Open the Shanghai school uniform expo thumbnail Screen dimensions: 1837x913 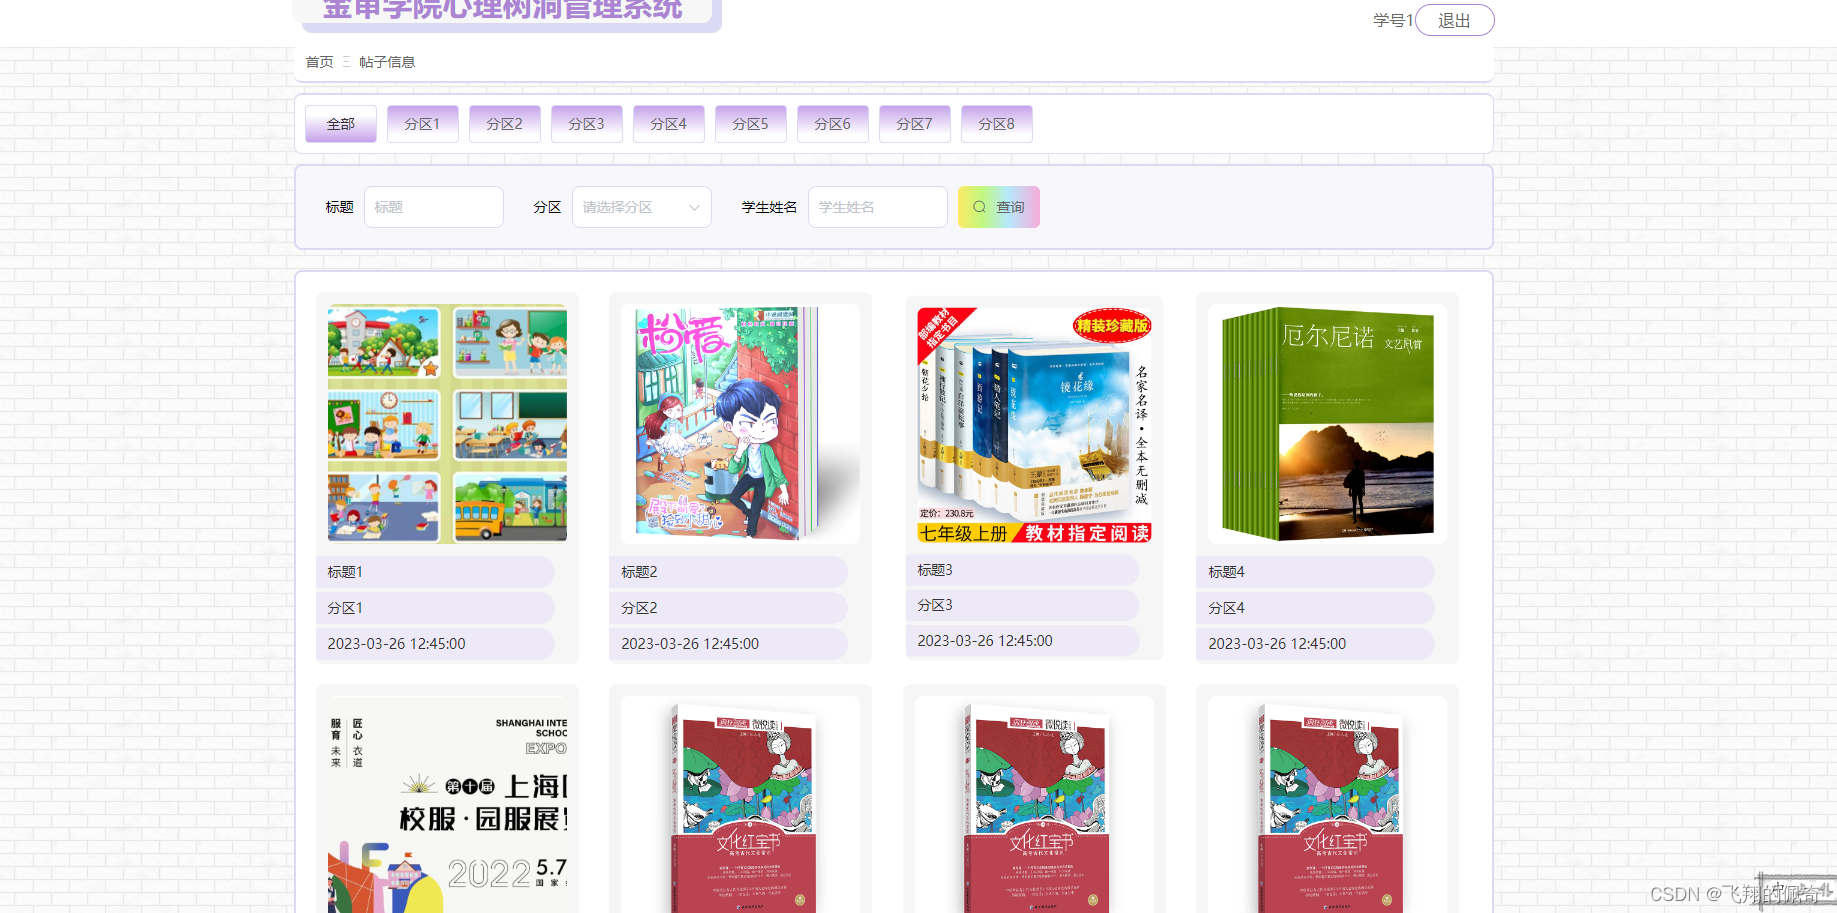point(447,804)
